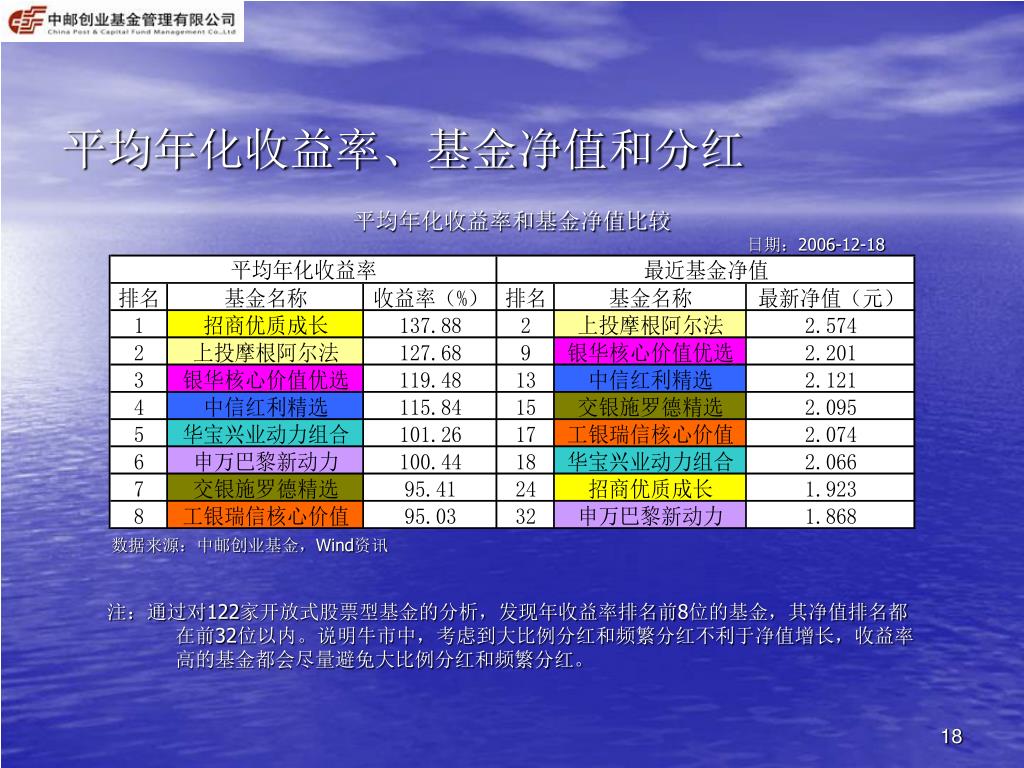Click "申万巴黎新动力" beside yield 100.44
The height and width of the screenshot is (768, 1024).
pos(265,461)
